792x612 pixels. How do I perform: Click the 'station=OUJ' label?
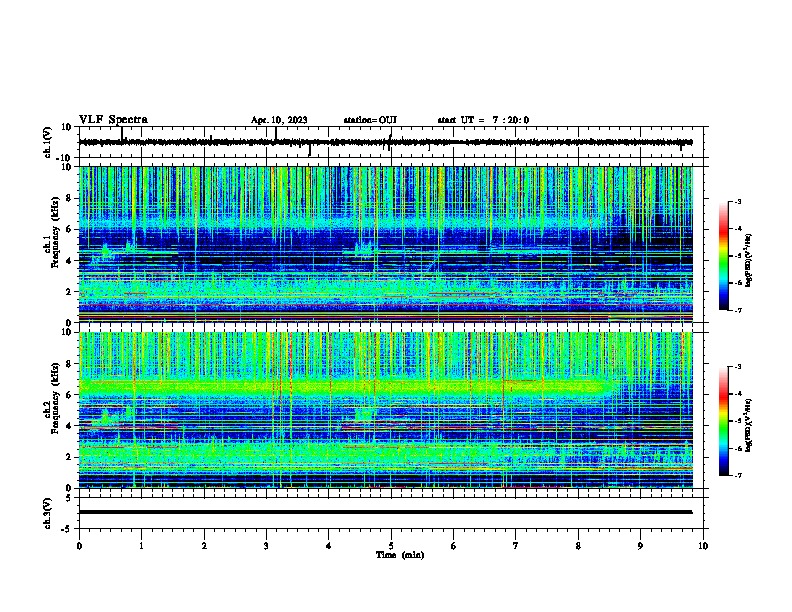coord(370,120)
